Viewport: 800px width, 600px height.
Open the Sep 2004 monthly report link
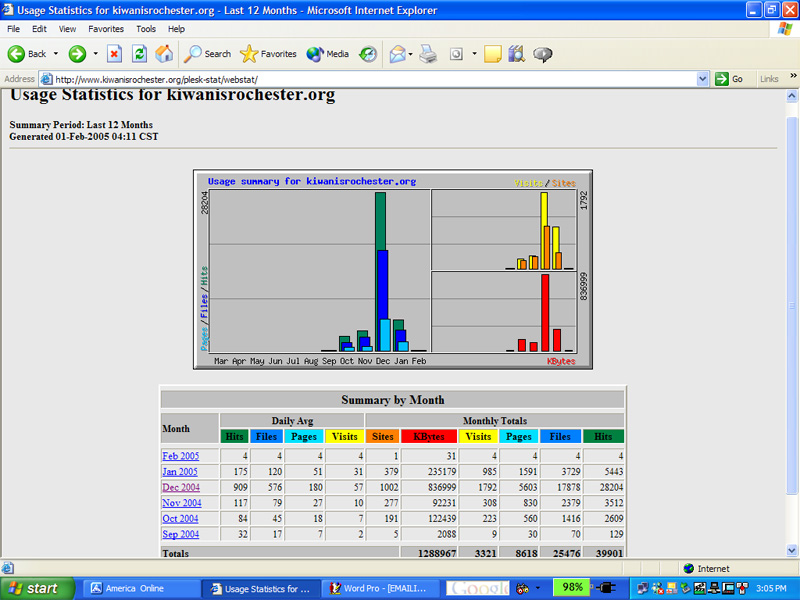[181, 534]
